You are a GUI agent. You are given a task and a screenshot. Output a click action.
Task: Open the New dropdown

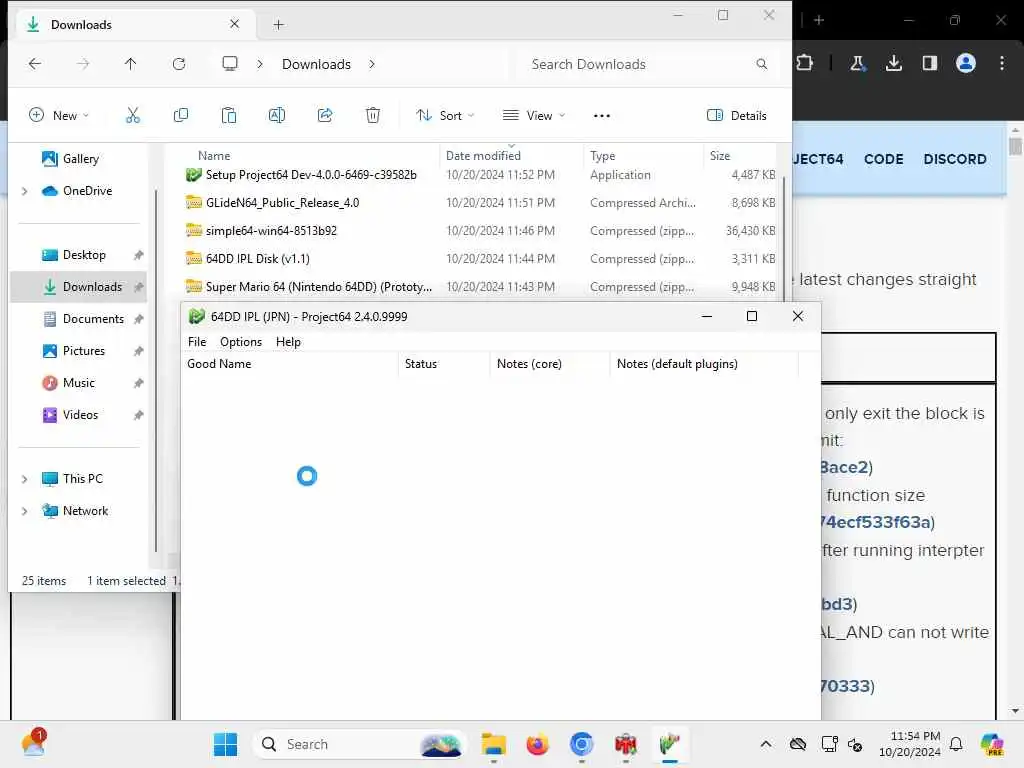pyautogui.click(x=59, y=116)
